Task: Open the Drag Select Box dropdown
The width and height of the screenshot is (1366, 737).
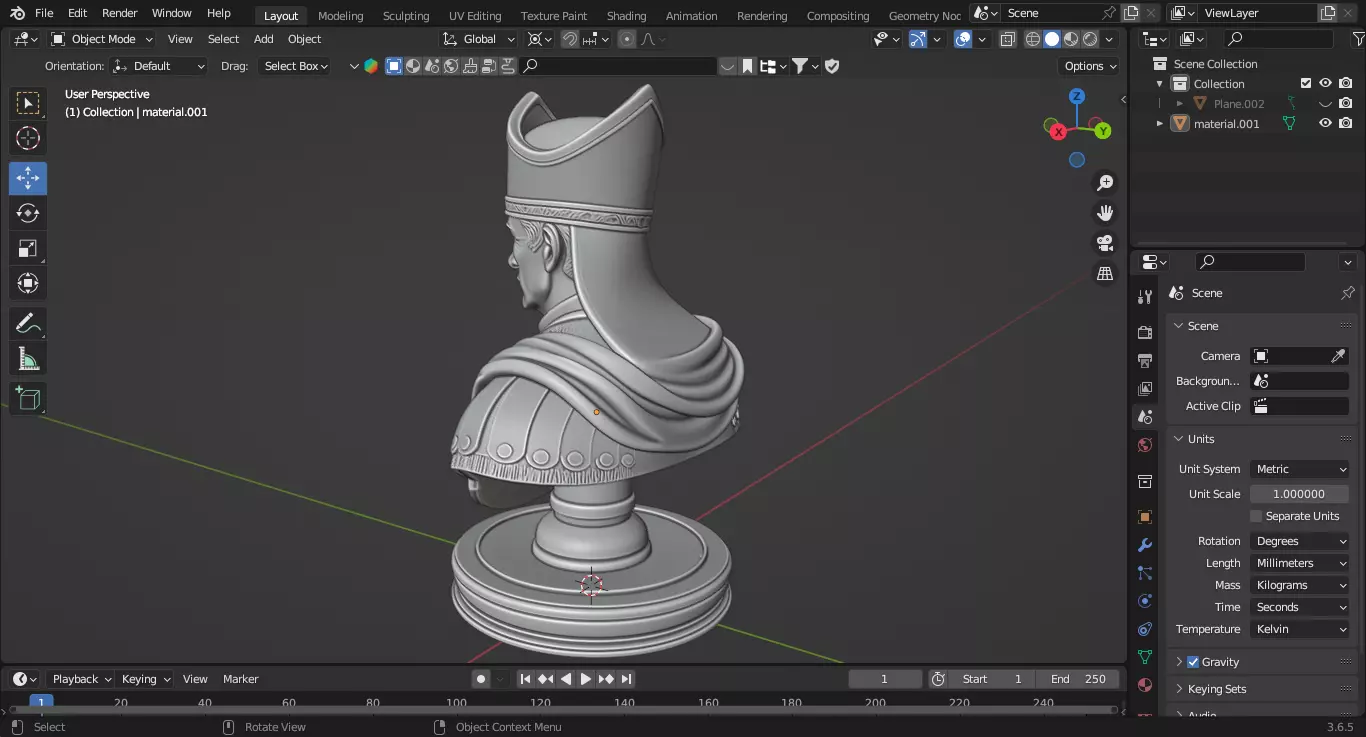Action: tap(294, 66)
